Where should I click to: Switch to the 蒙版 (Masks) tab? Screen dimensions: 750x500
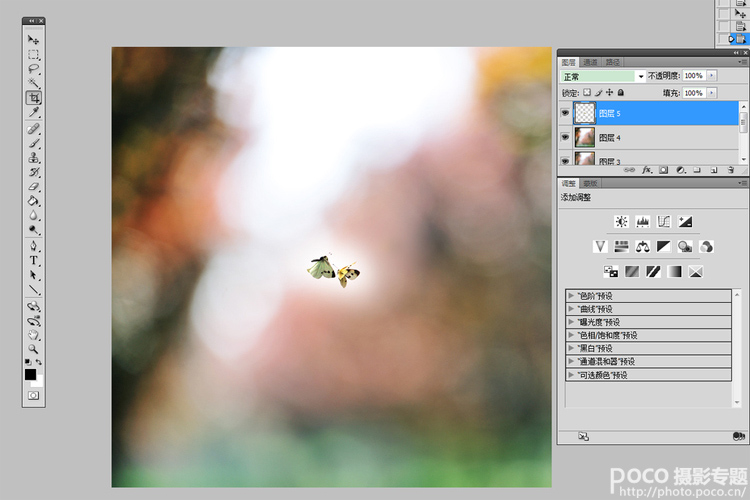point(590,183)
